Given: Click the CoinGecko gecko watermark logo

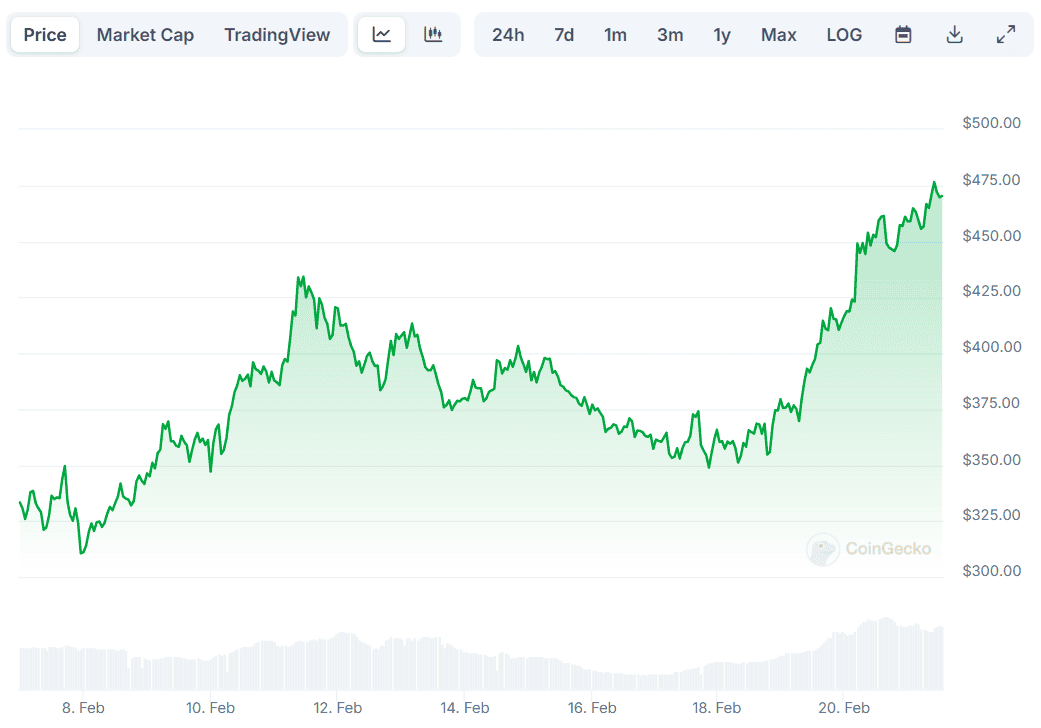Looking at the screenshot, I should click(x=823, y=549).
